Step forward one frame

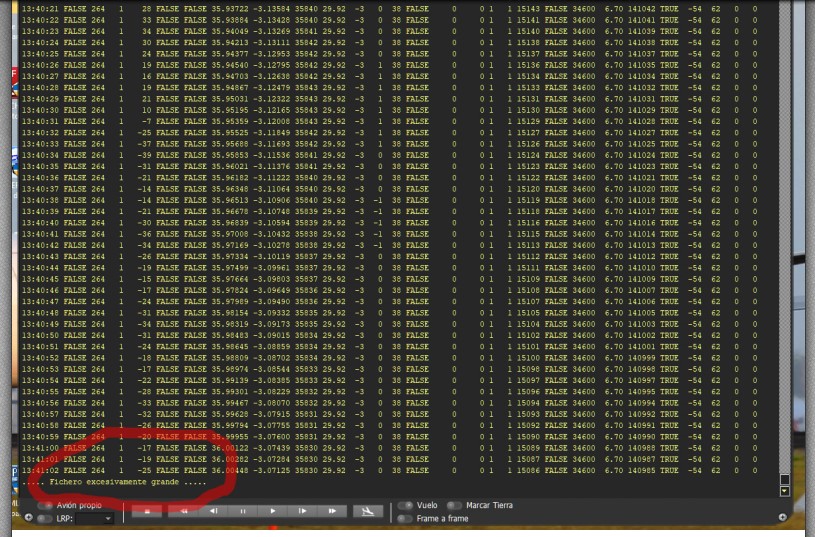click(x=303, y=511)
